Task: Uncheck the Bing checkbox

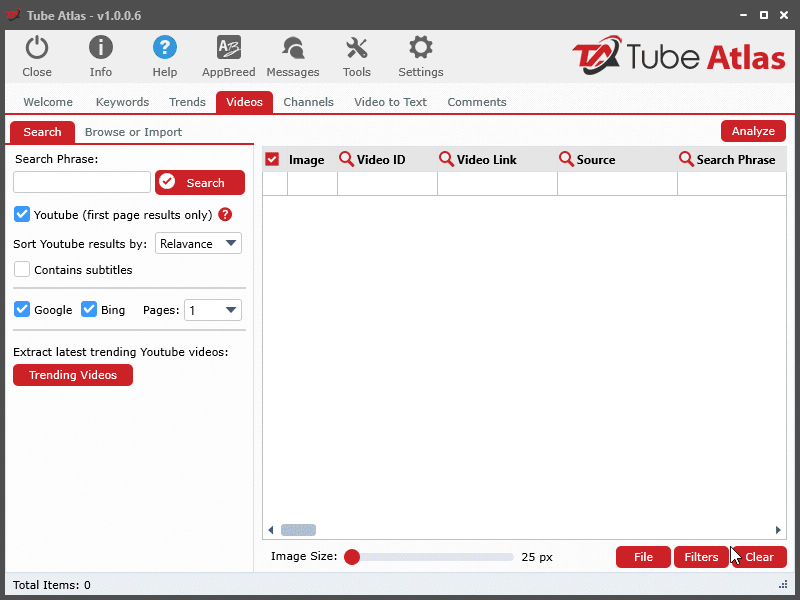Action: [x=89, y=309]
